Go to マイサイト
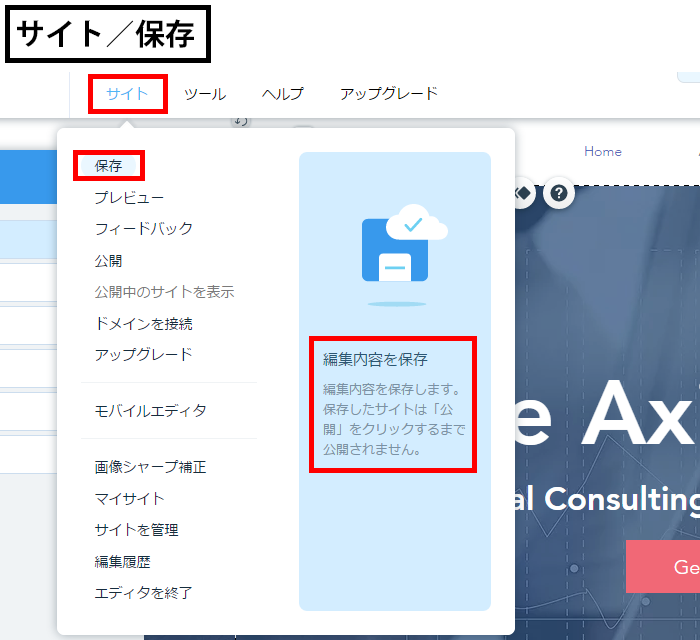This screenshot has width=700, height=640. [x=129, y=499]
